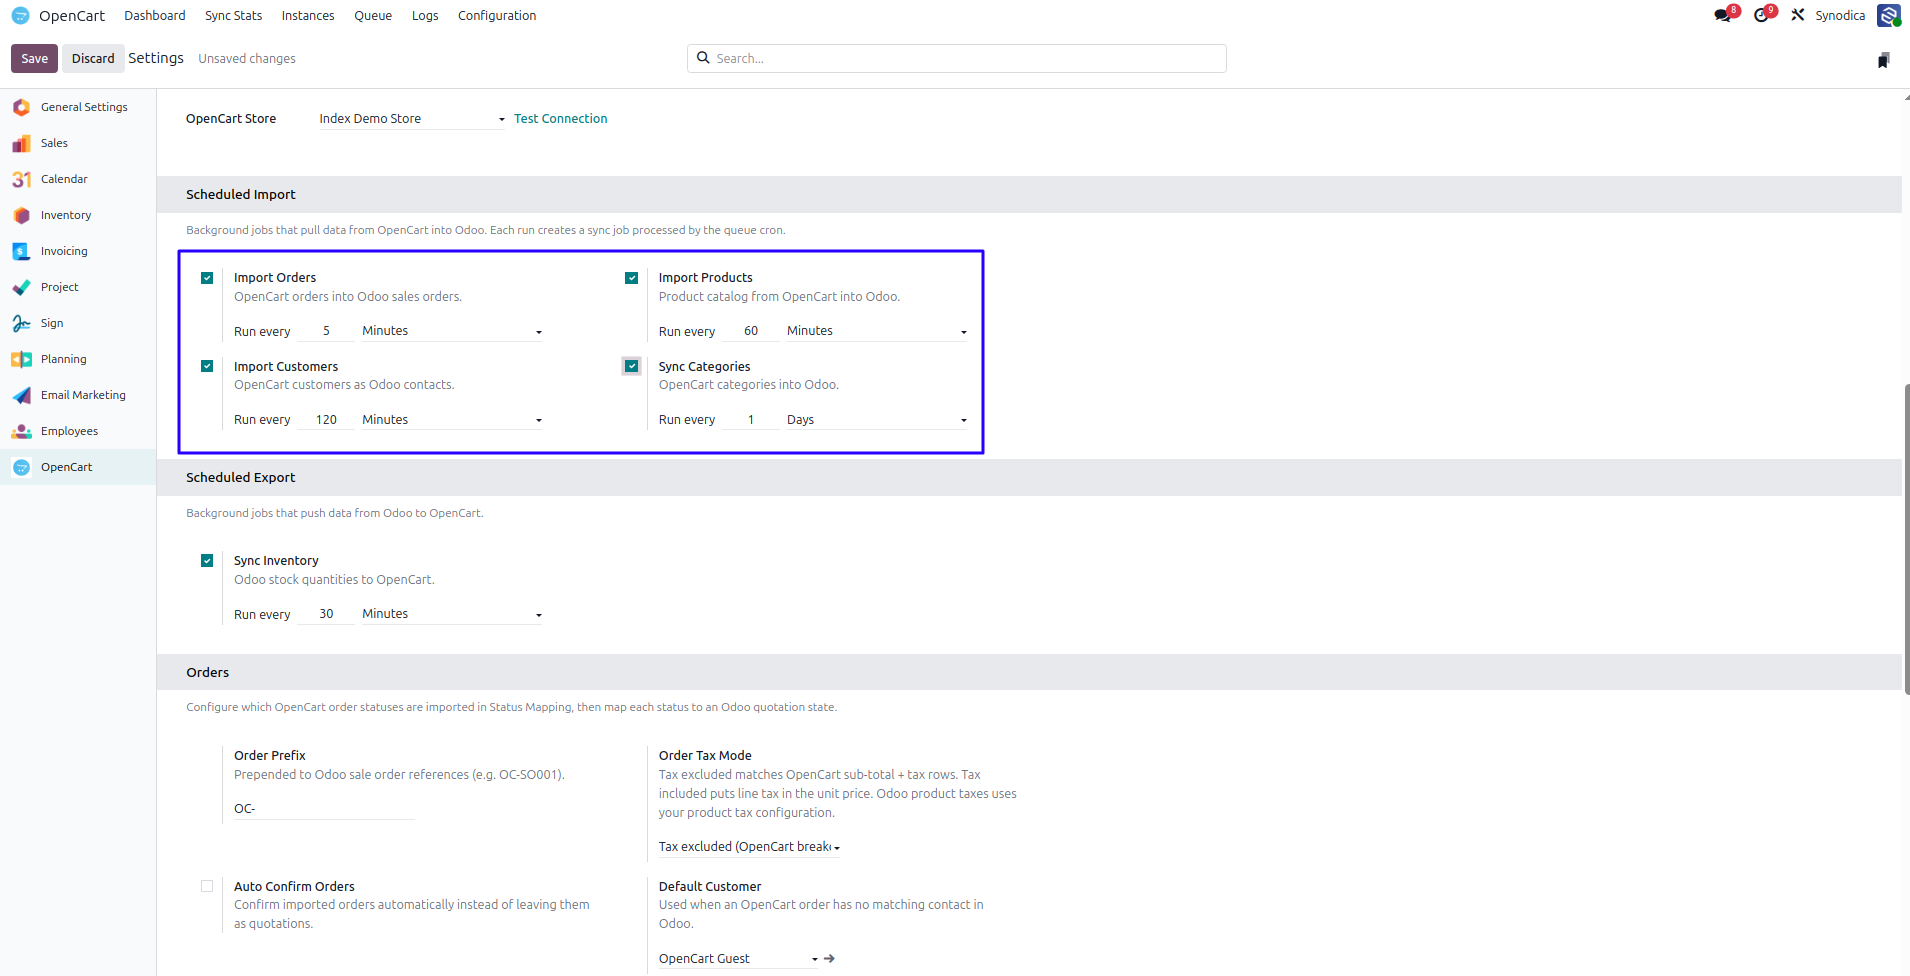This screenshot has height=976, width=1910.
Task: Click Import Orders run every value field
Action: tap(326, 331)
